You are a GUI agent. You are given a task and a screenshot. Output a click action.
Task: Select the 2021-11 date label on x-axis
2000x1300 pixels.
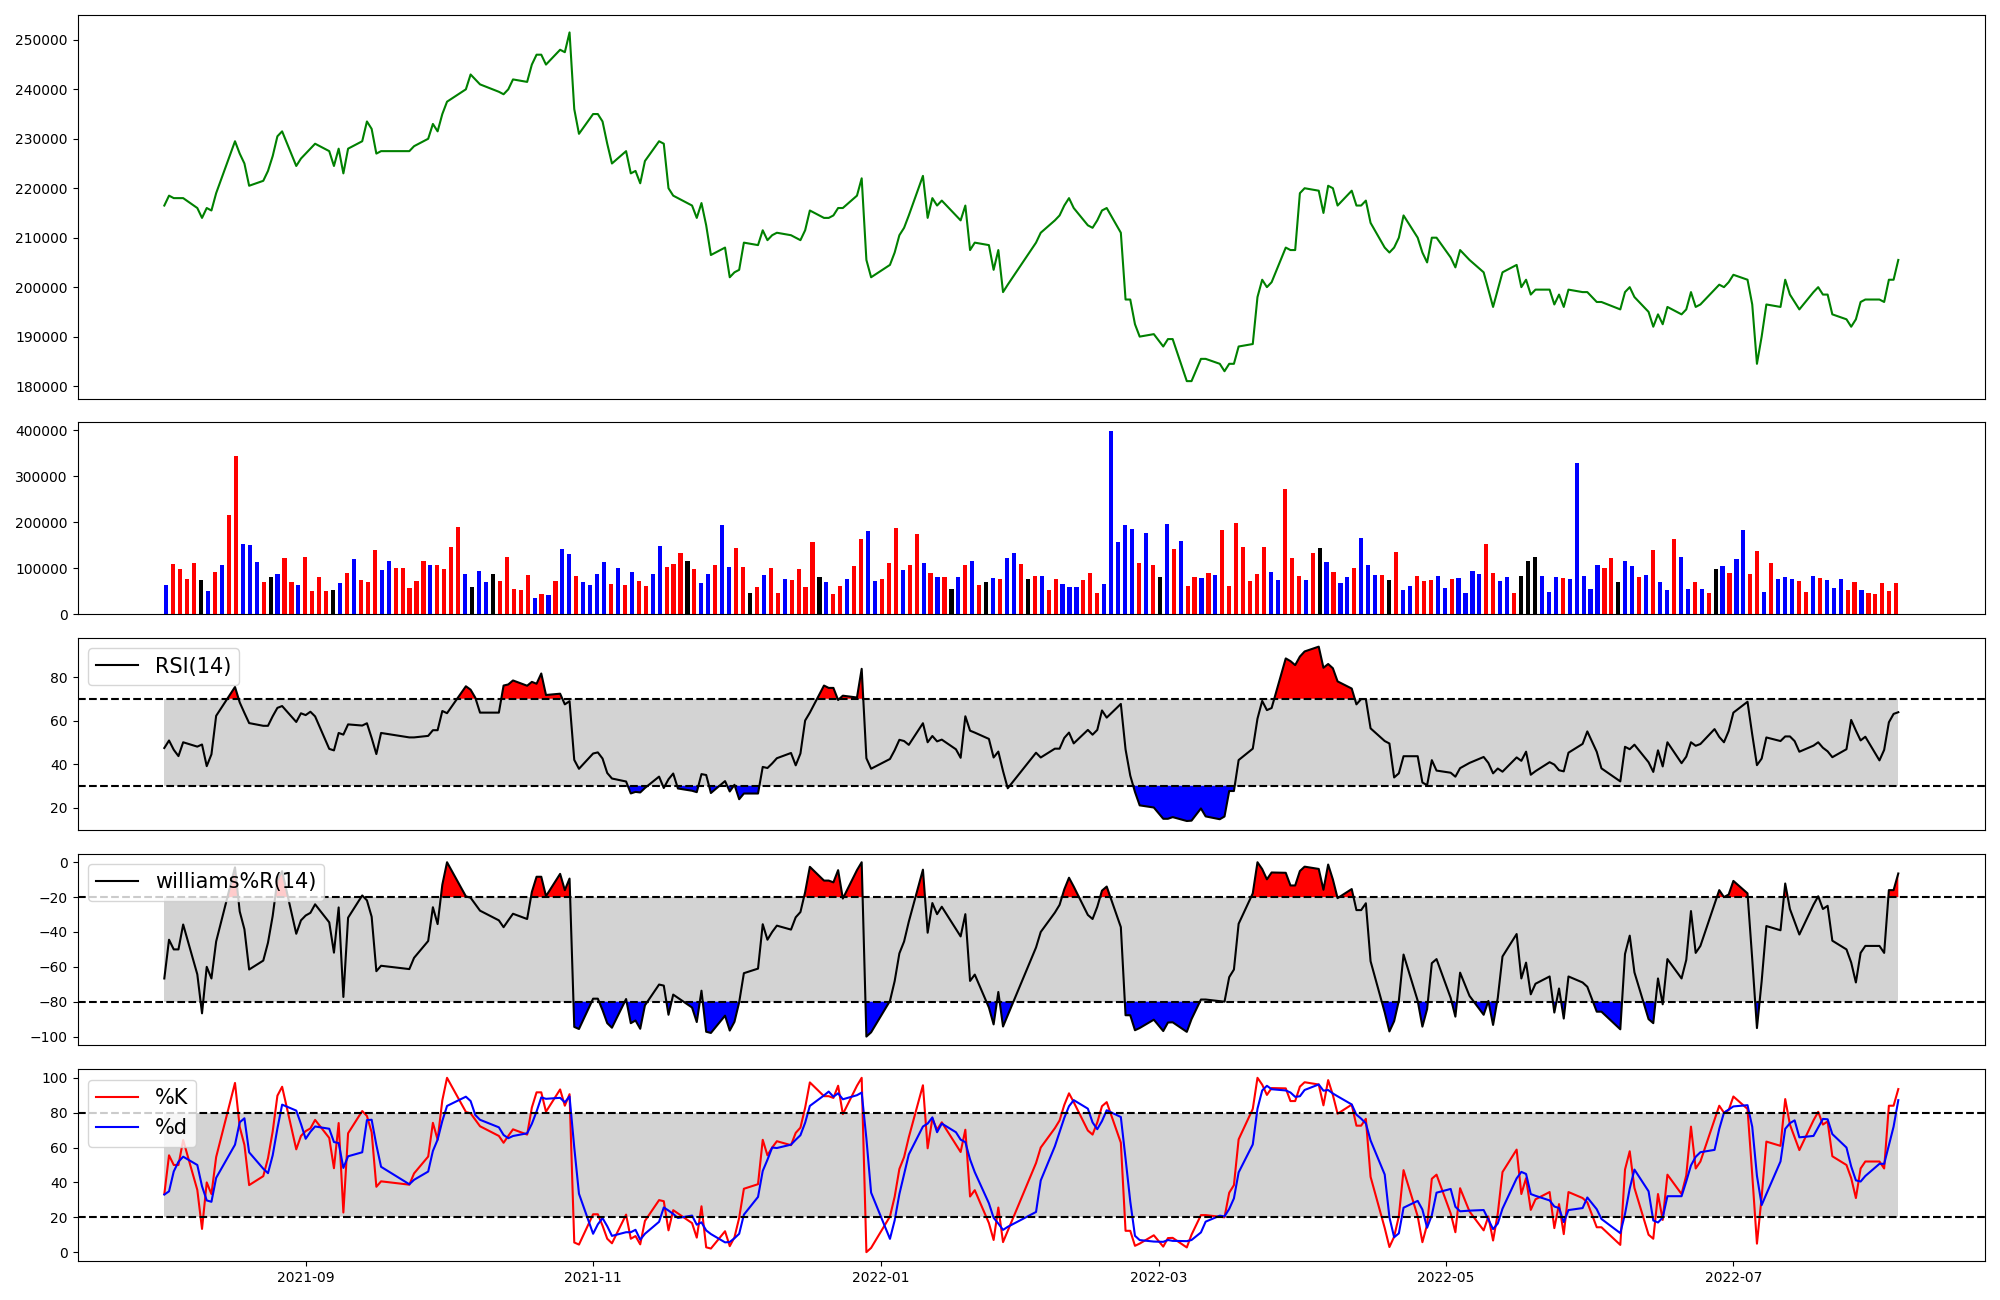pos(594,1277)
